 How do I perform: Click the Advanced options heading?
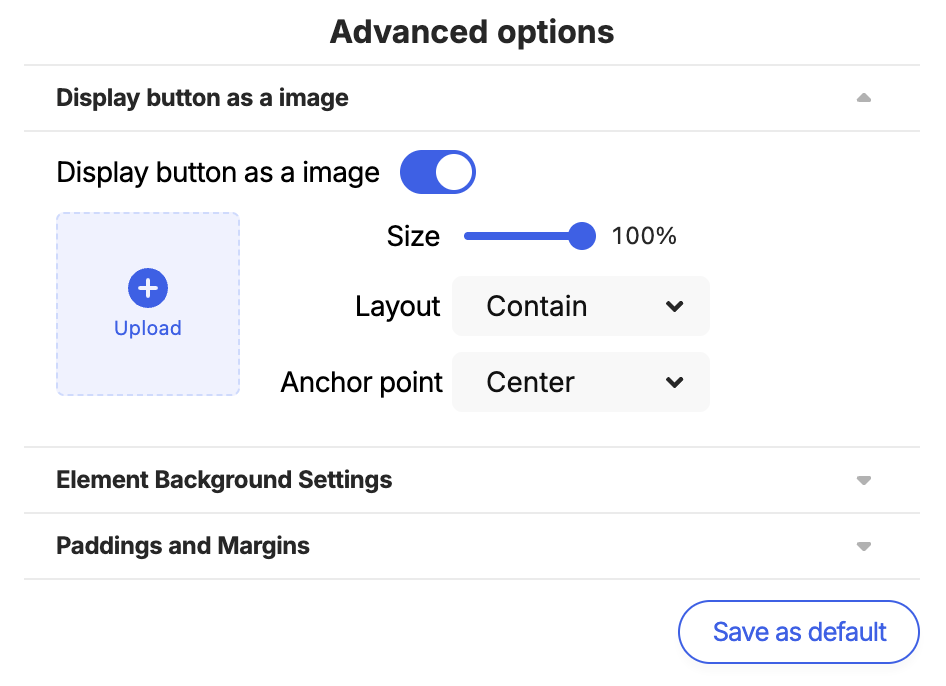point(472,32)
